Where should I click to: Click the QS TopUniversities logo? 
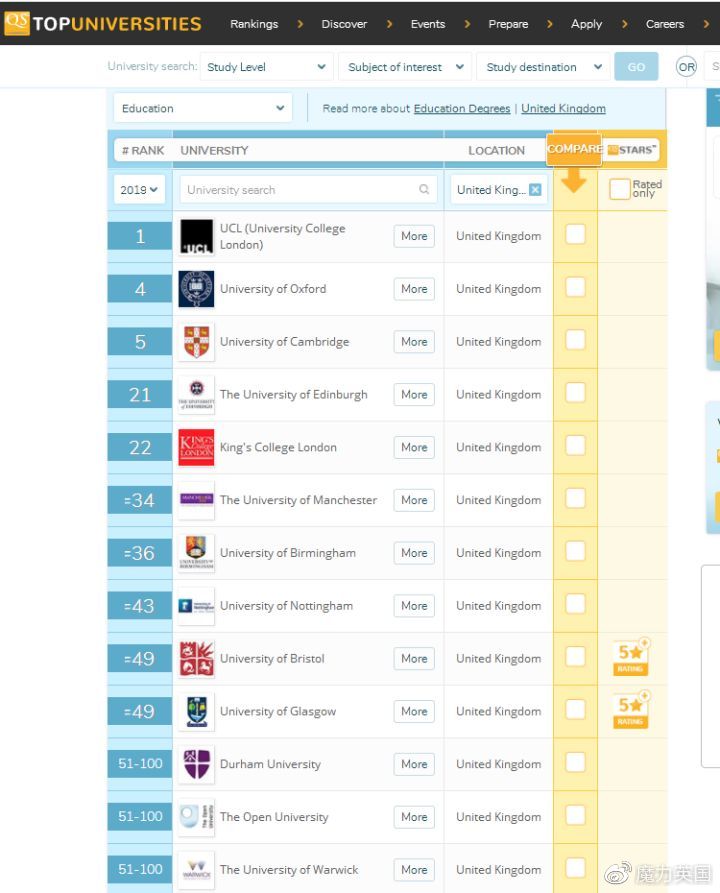103,23
